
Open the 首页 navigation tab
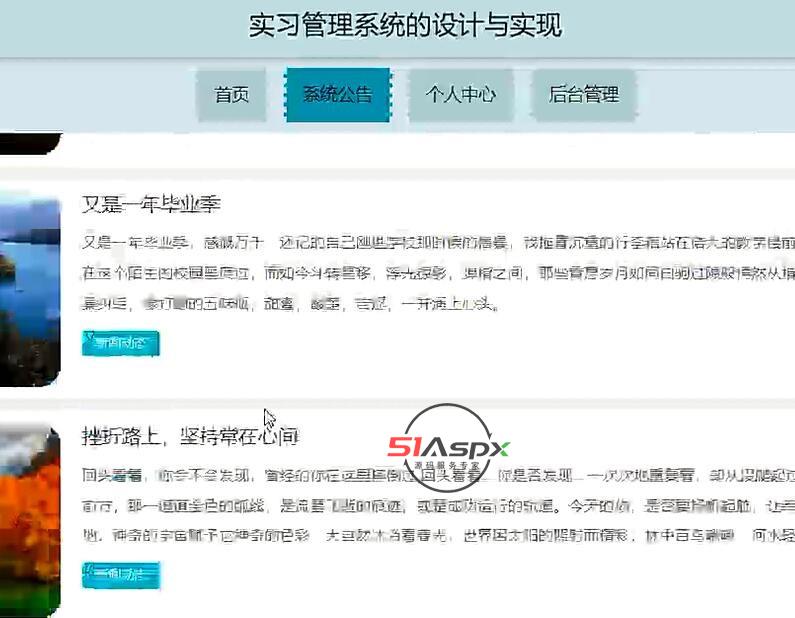[231, 95]
